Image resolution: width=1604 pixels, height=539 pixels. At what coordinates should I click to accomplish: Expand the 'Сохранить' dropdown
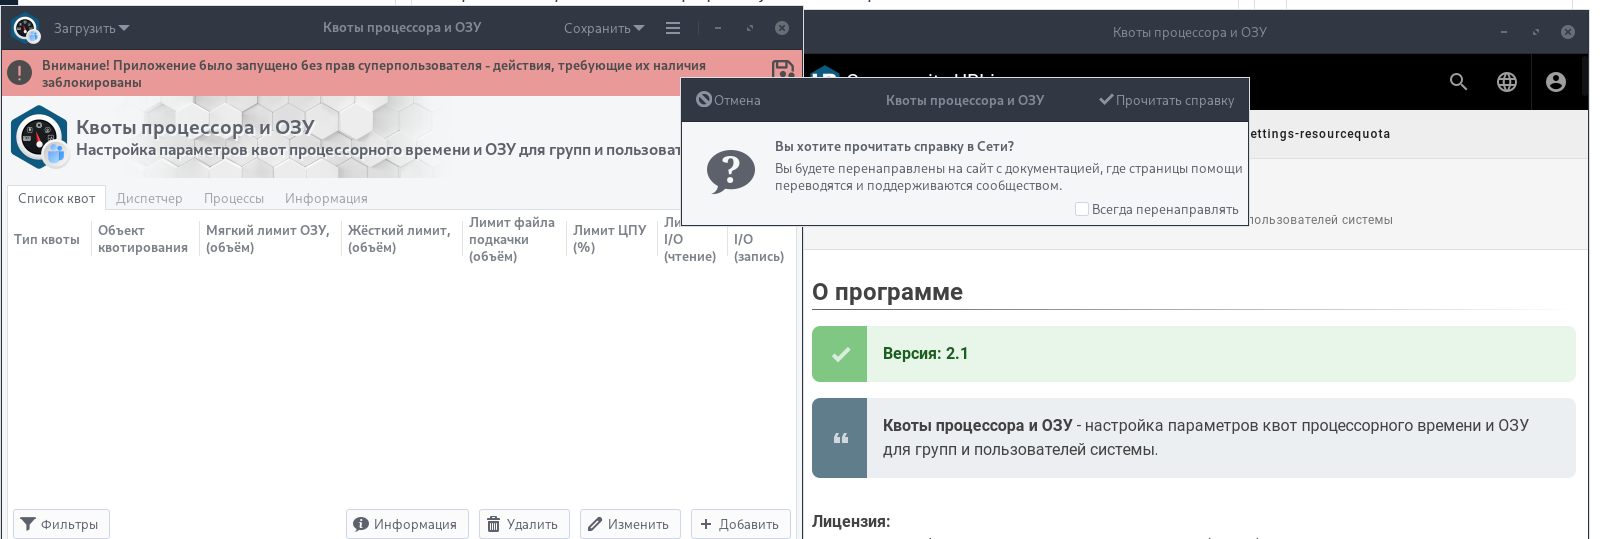tap(604, 28)
